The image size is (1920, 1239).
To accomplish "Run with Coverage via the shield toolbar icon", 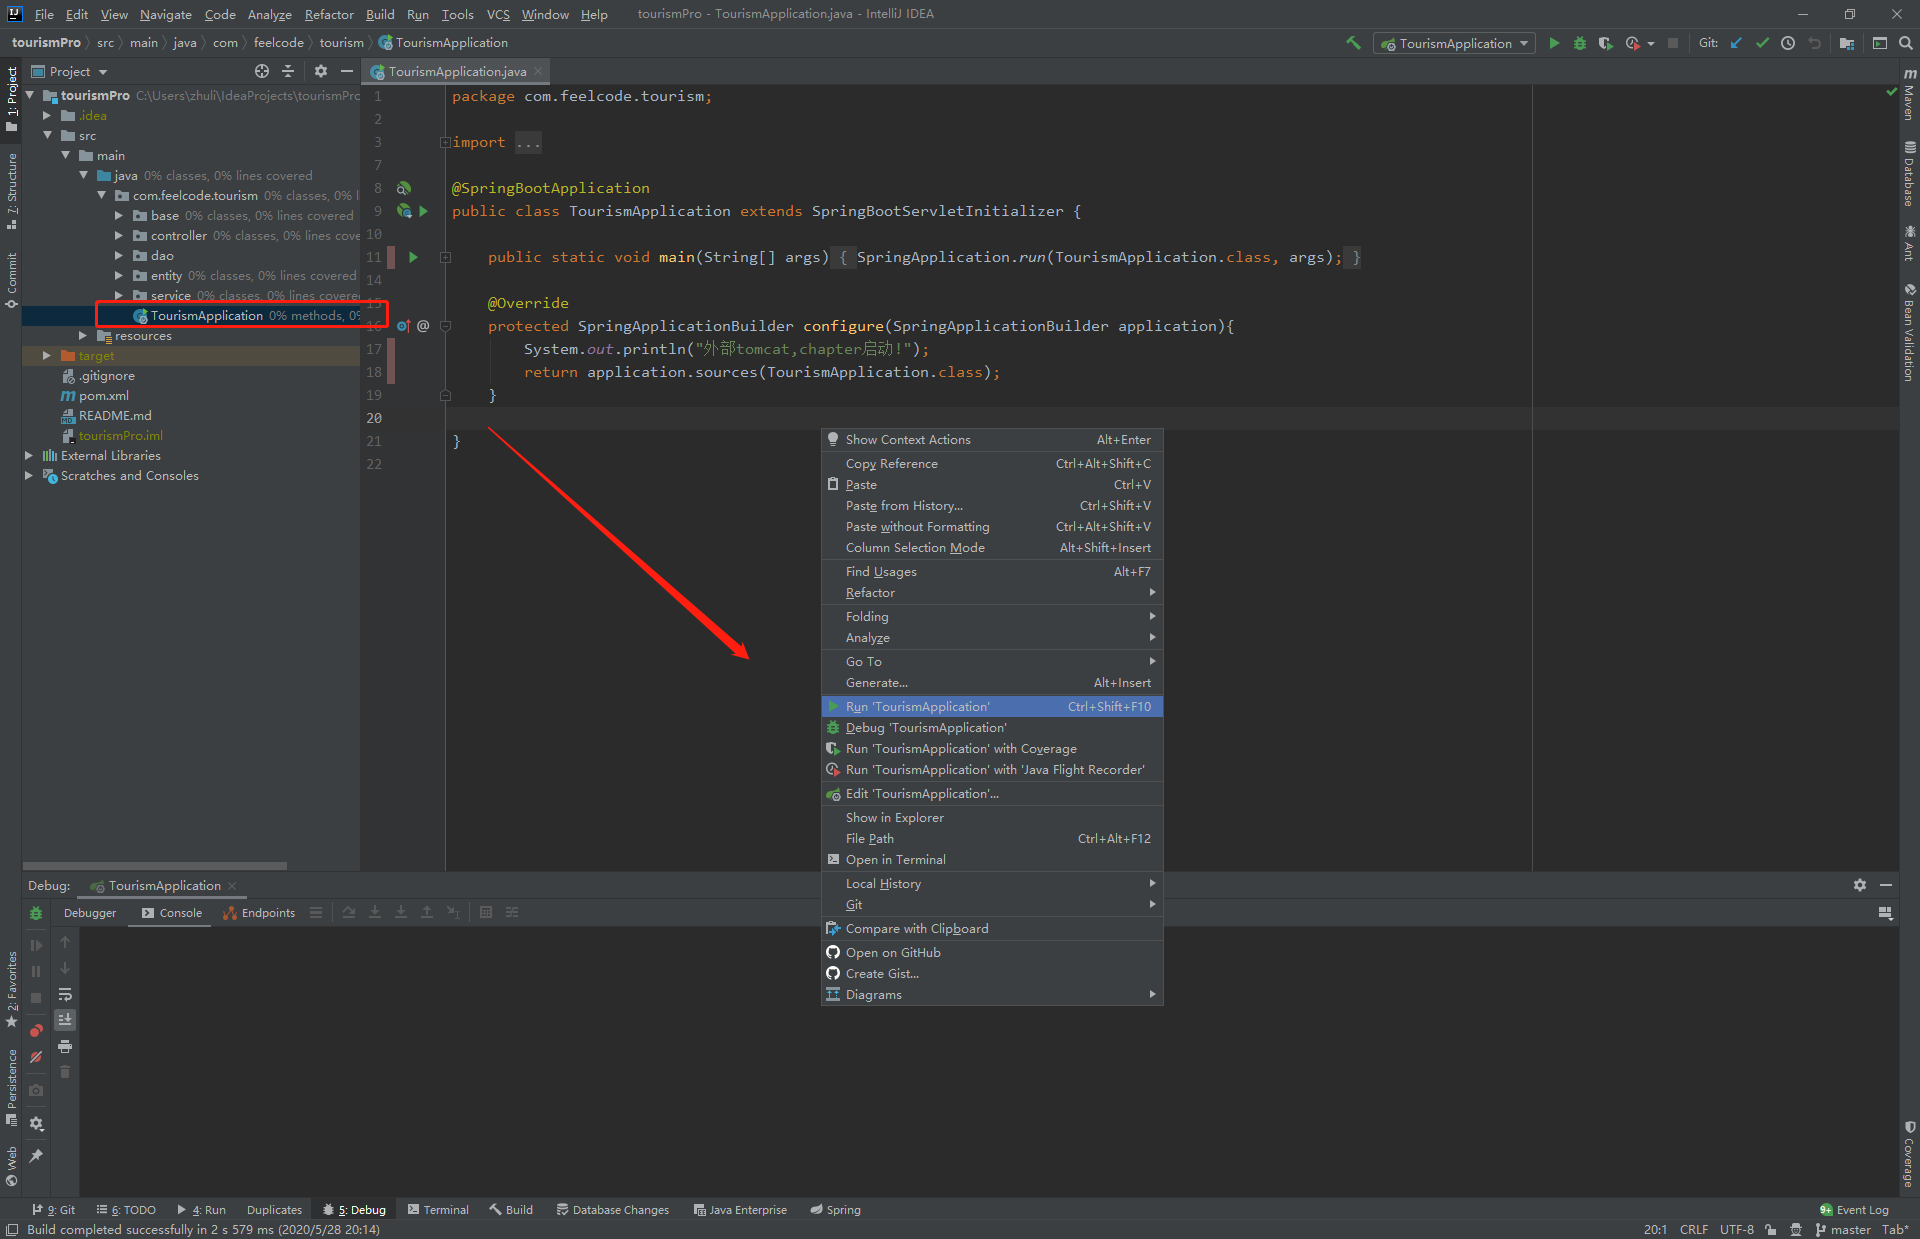I will [1606, 43].
